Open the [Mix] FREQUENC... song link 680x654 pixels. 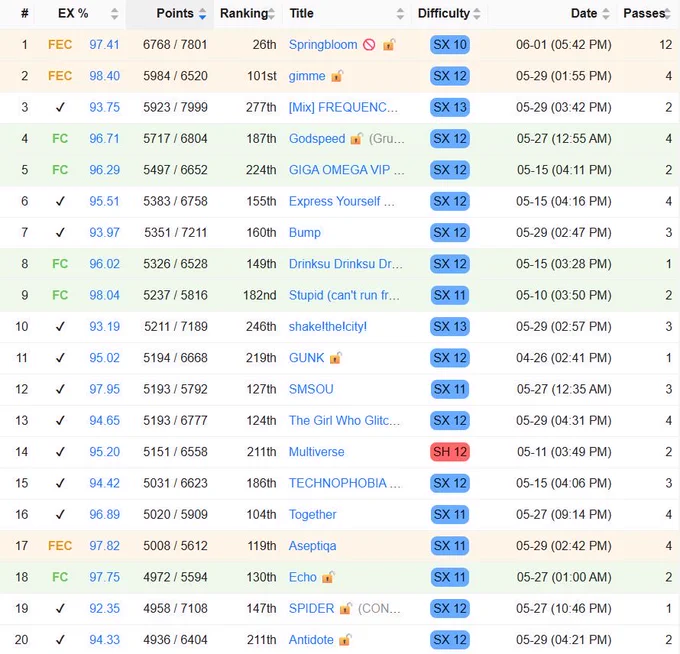(x=343, y=107)
